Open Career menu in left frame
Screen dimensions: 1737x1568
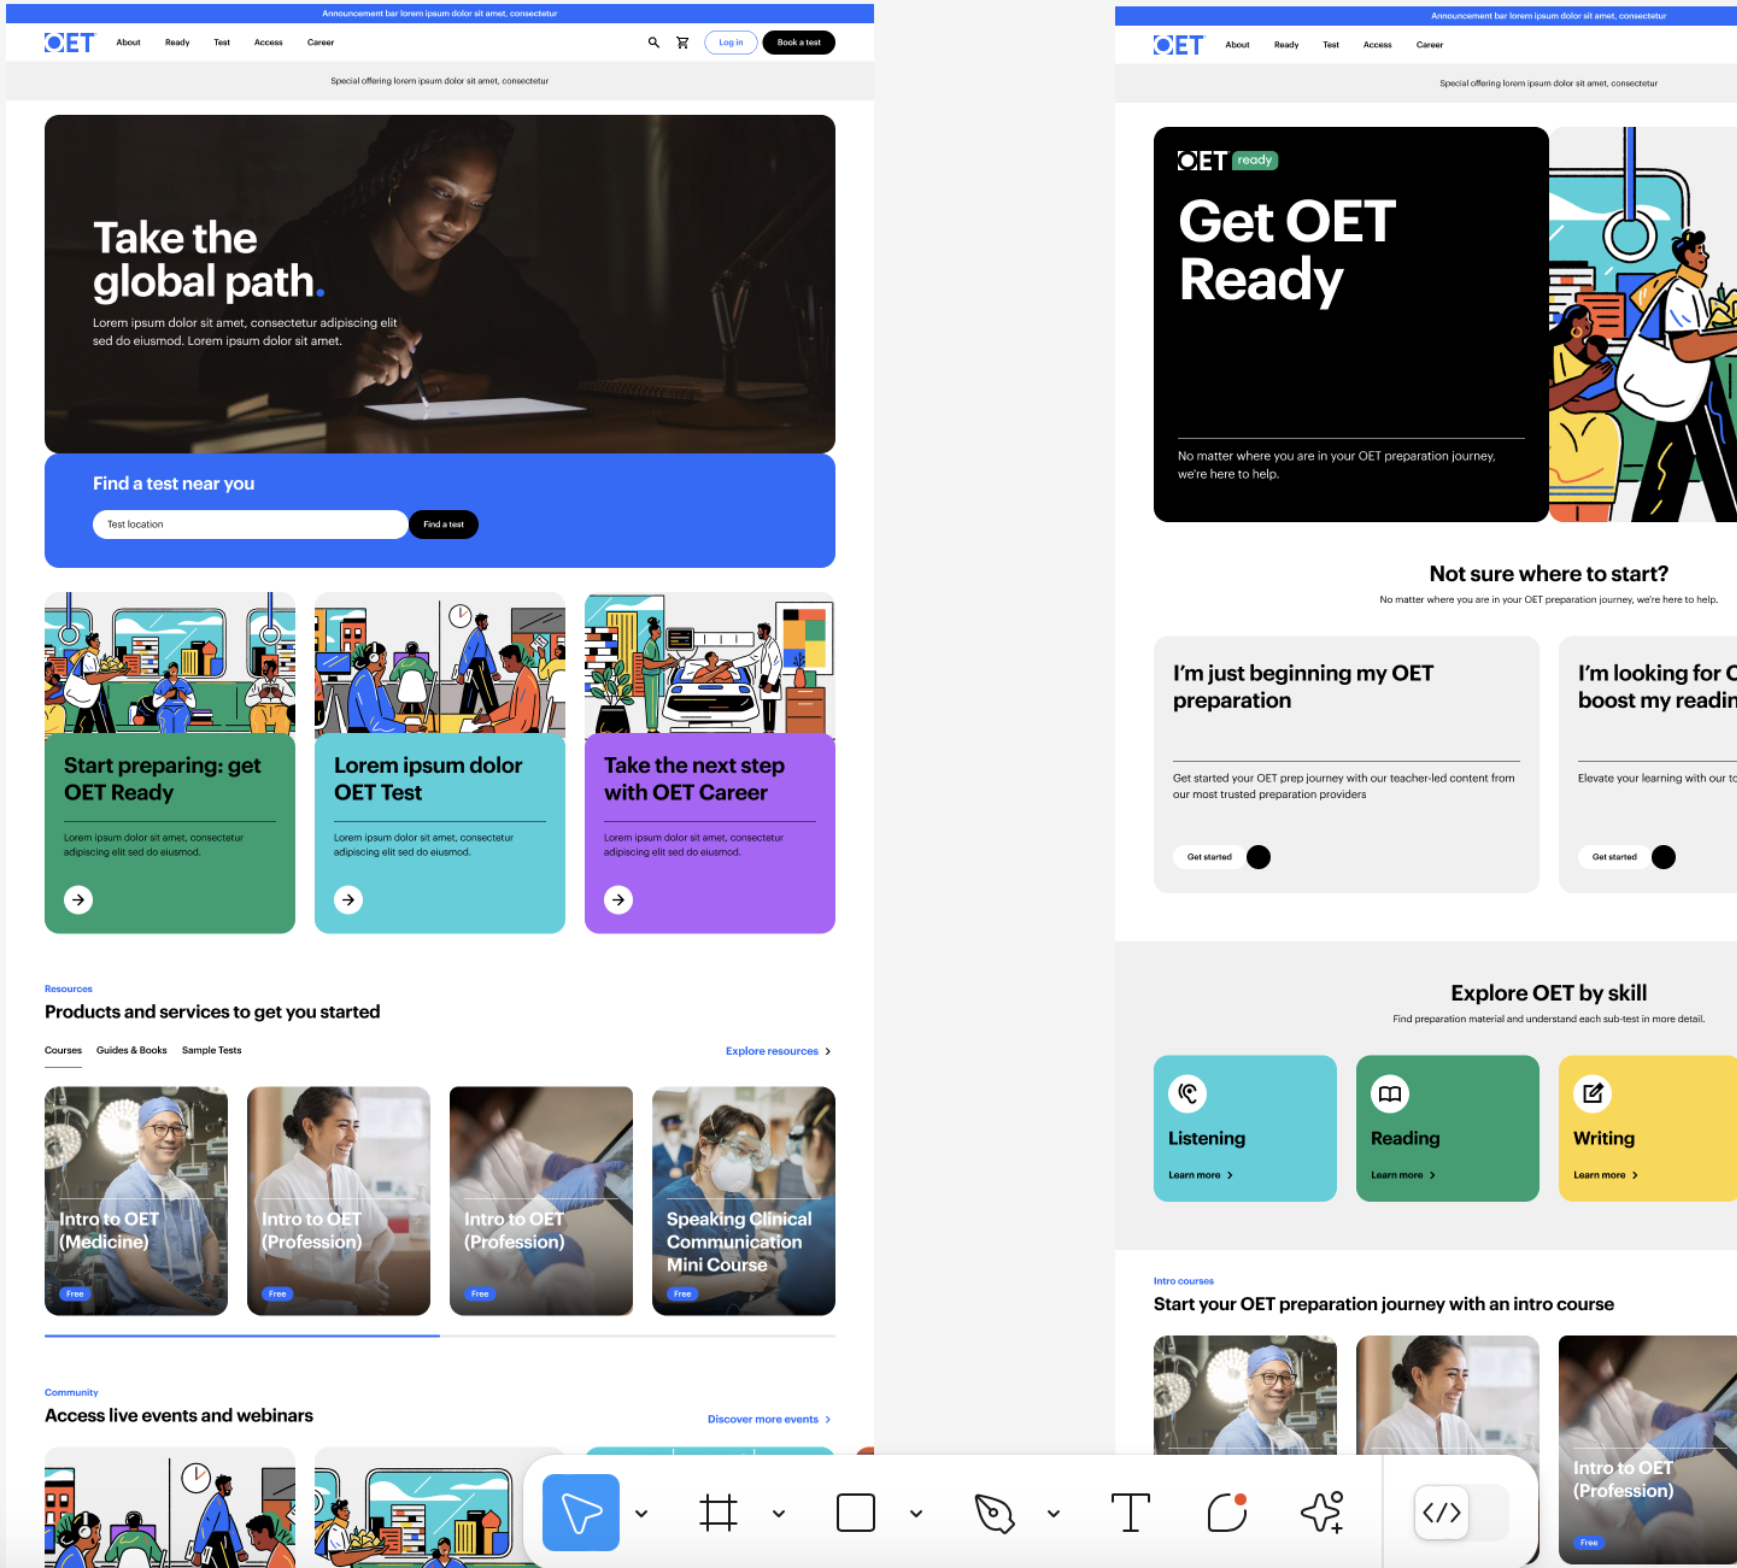[320, 42]
